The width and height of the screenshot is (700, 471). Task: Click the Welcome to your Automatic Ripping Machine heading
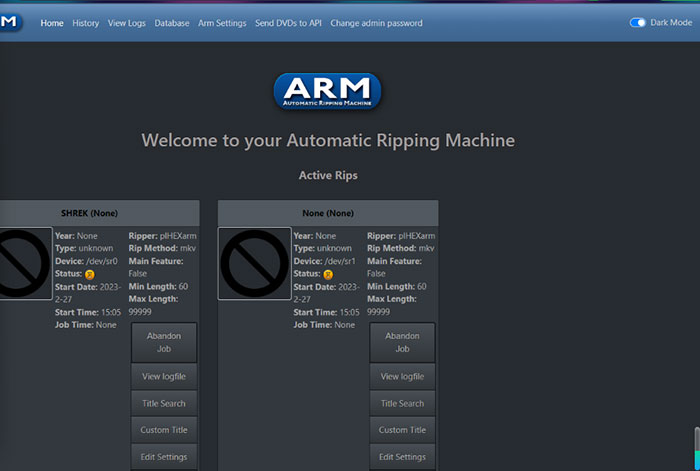click(x=328, y=141)
